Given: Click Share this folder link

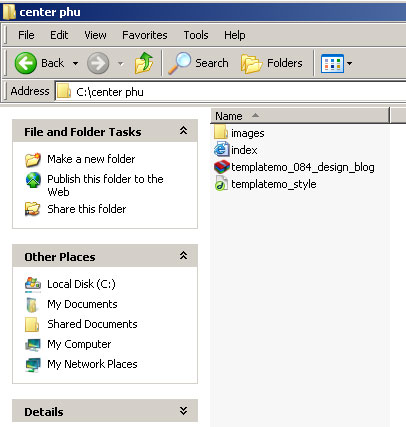Looking at the screenshot, I should point(87,209).
